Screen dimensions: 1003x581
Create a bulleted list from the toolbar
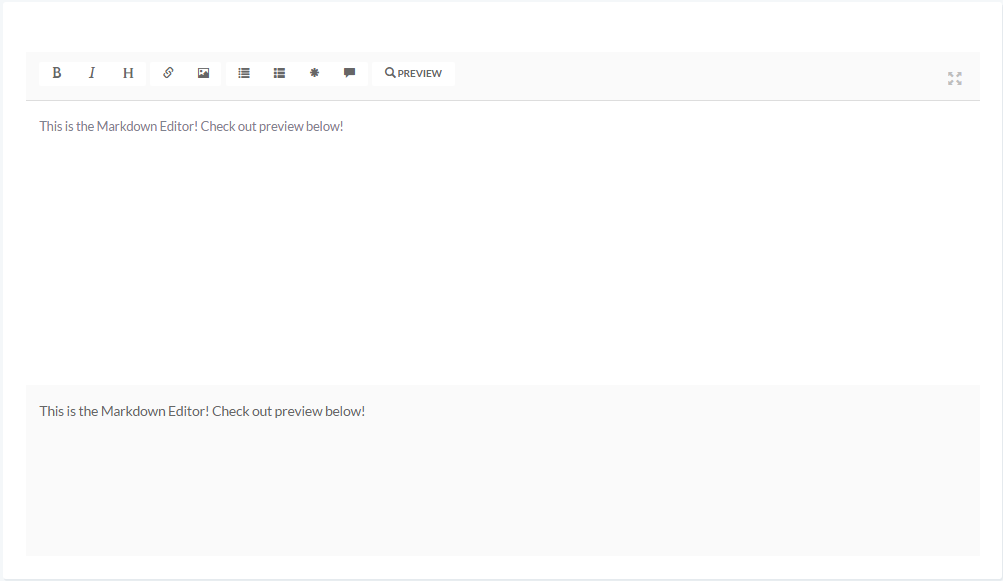point(244,73)
